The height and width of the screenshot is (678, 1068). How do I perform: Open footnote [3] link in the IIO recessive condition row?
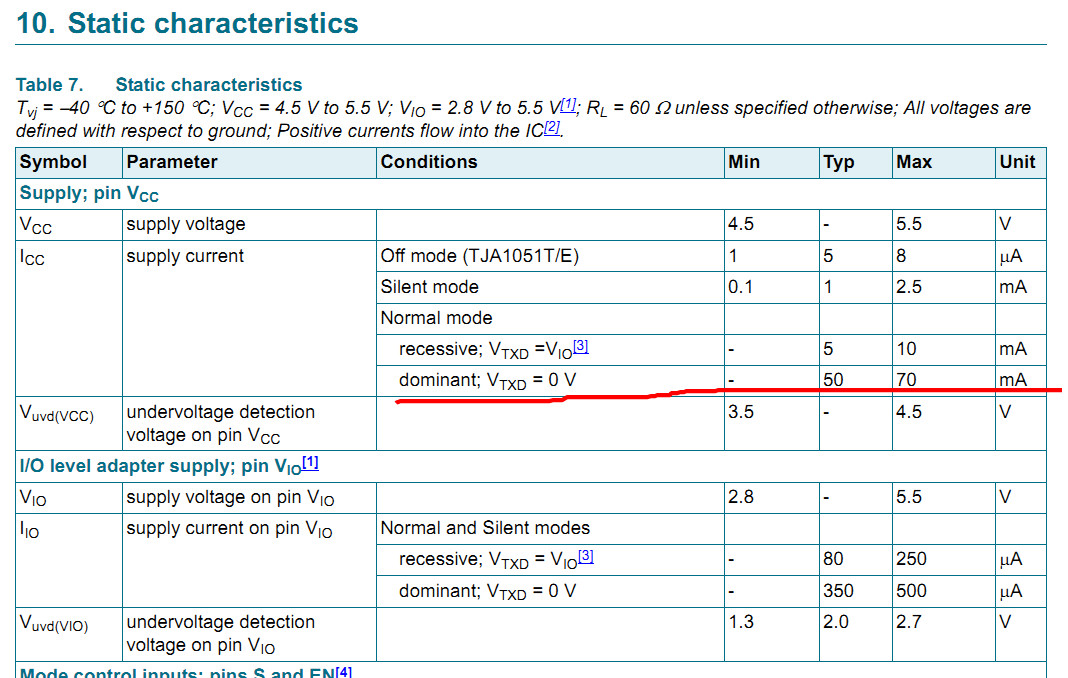coord(585,556)
